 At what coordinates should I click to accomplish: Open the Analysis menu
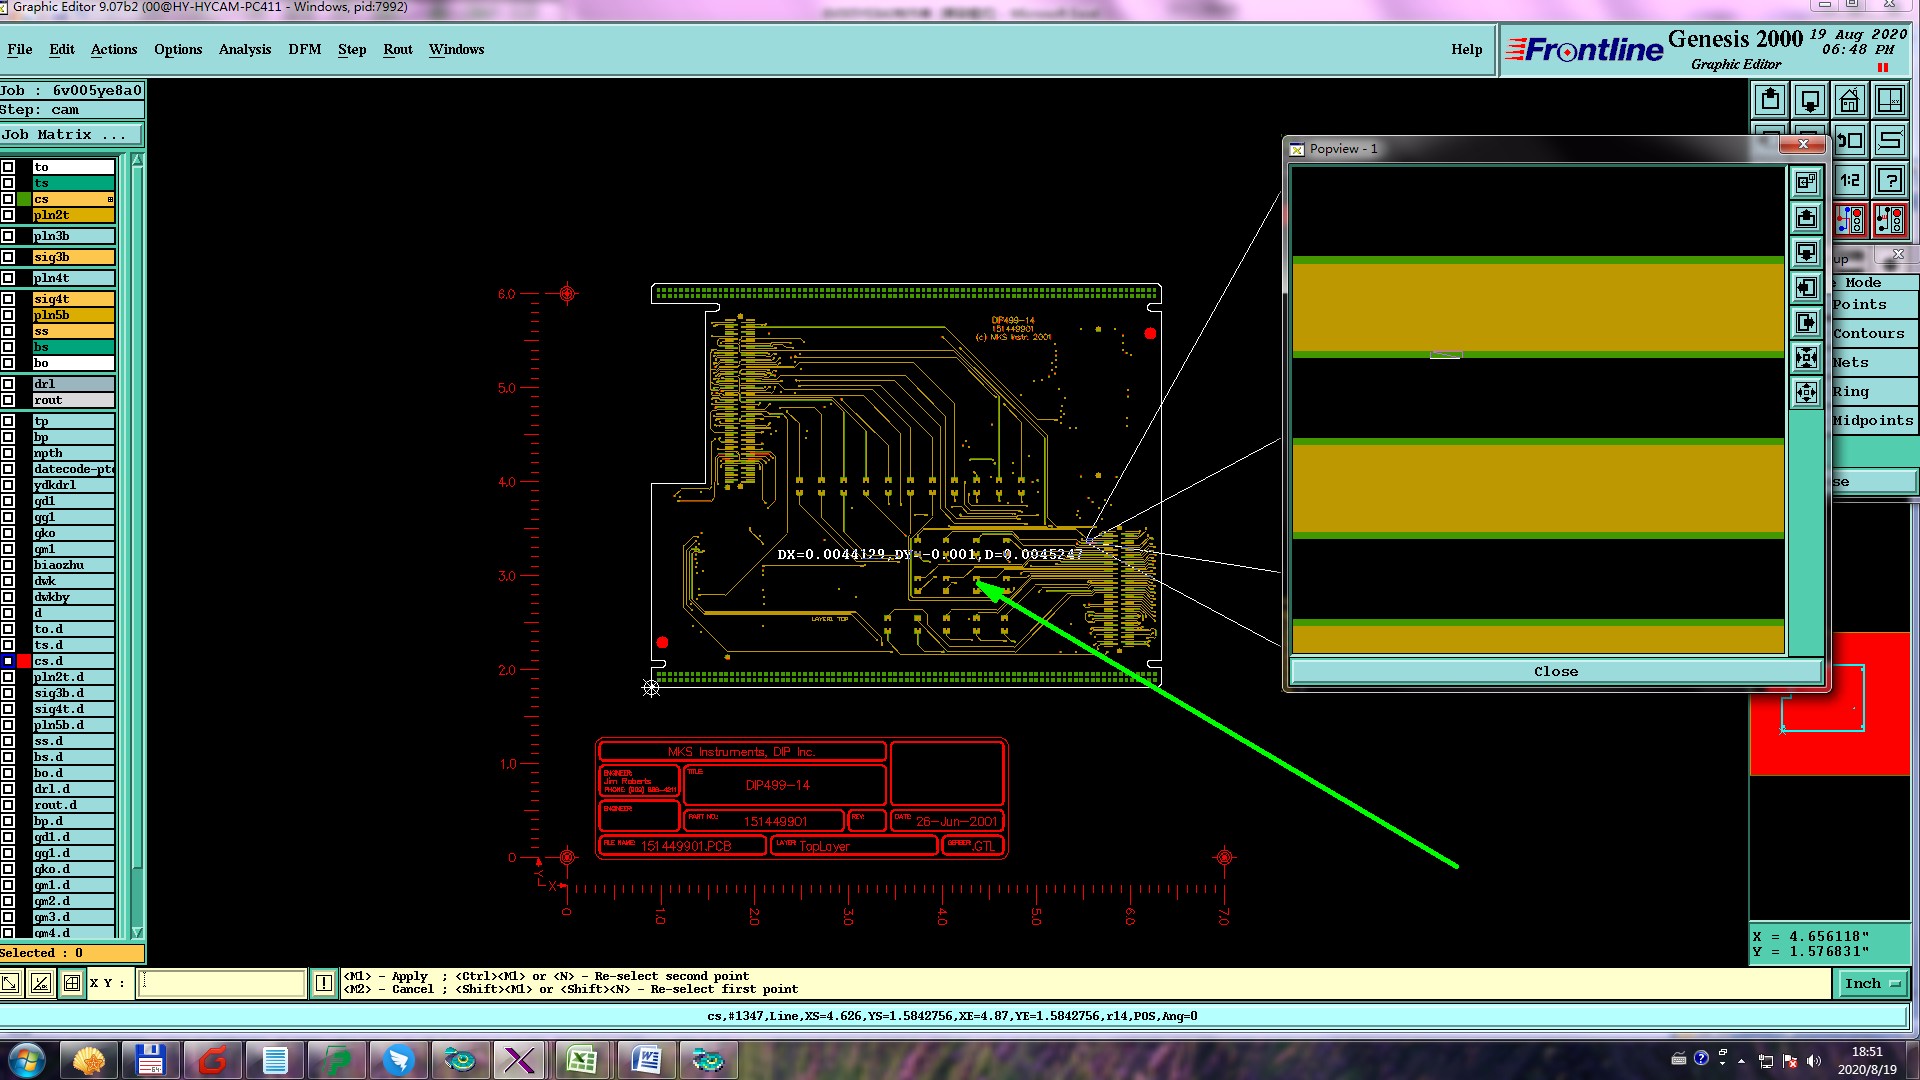(244, 49)
